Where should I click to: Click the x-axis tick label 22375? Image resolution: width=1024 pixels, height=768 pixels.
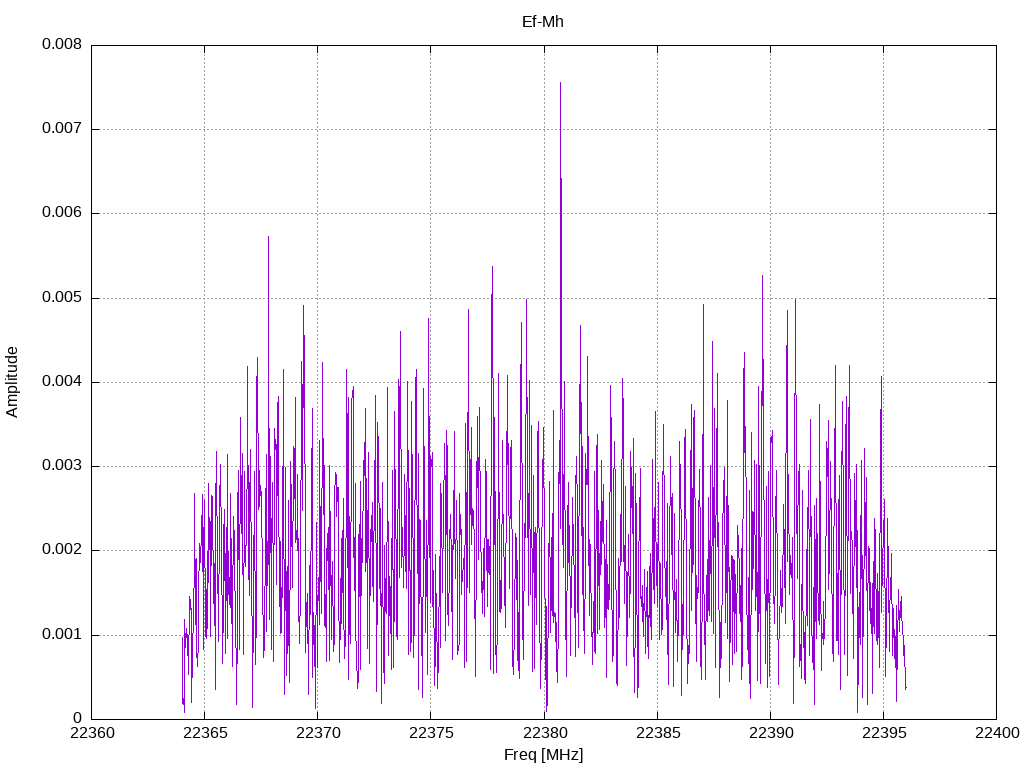(431, 733)
